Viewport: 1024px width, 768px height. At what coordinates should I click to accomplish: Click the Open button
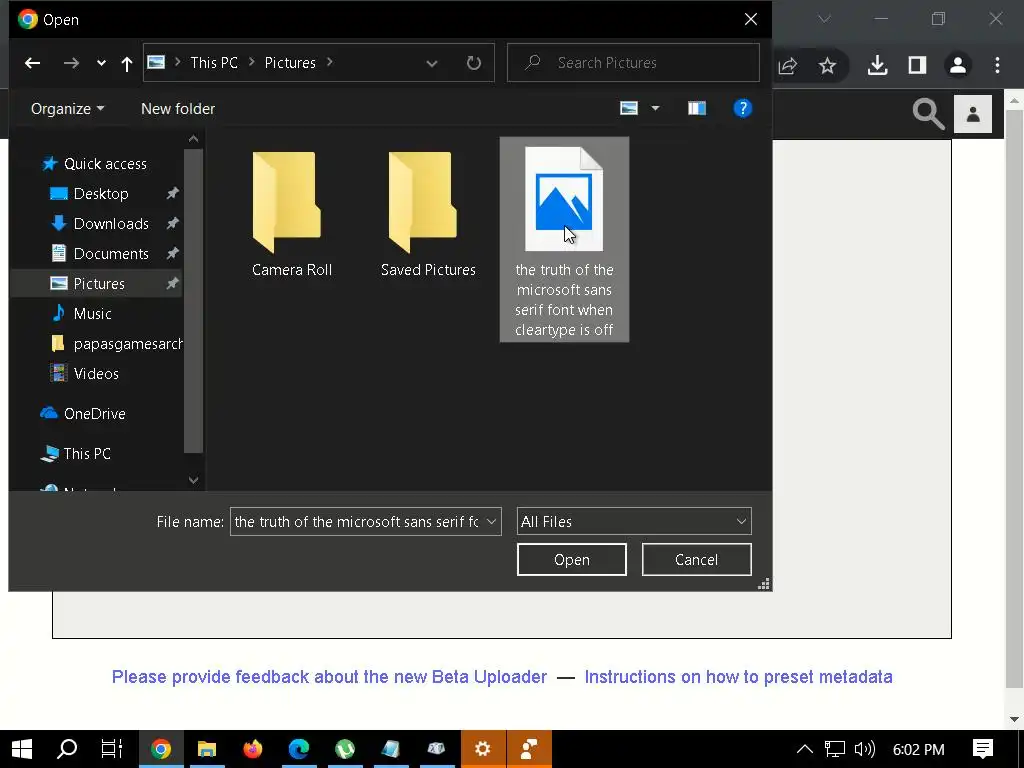pyautogui.click(x=571, y=560)
